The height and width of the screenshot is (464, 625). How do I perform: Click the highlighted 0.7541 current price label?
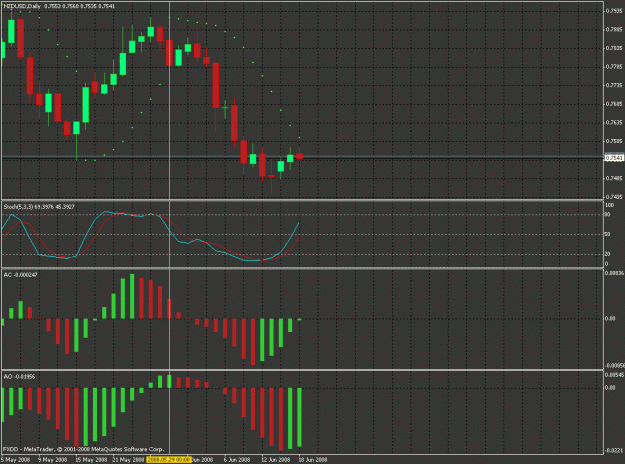point(614,158)
